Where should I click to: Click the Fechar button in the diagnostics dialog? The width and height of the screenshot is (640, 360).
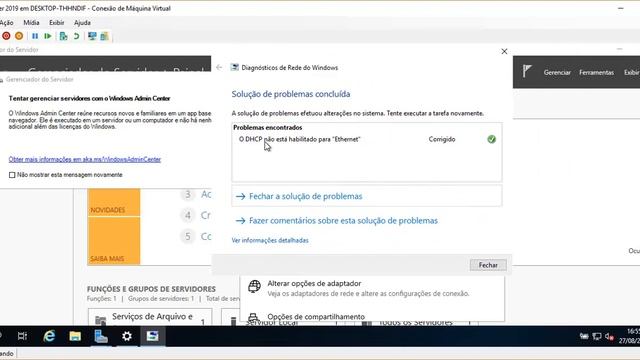488,265
